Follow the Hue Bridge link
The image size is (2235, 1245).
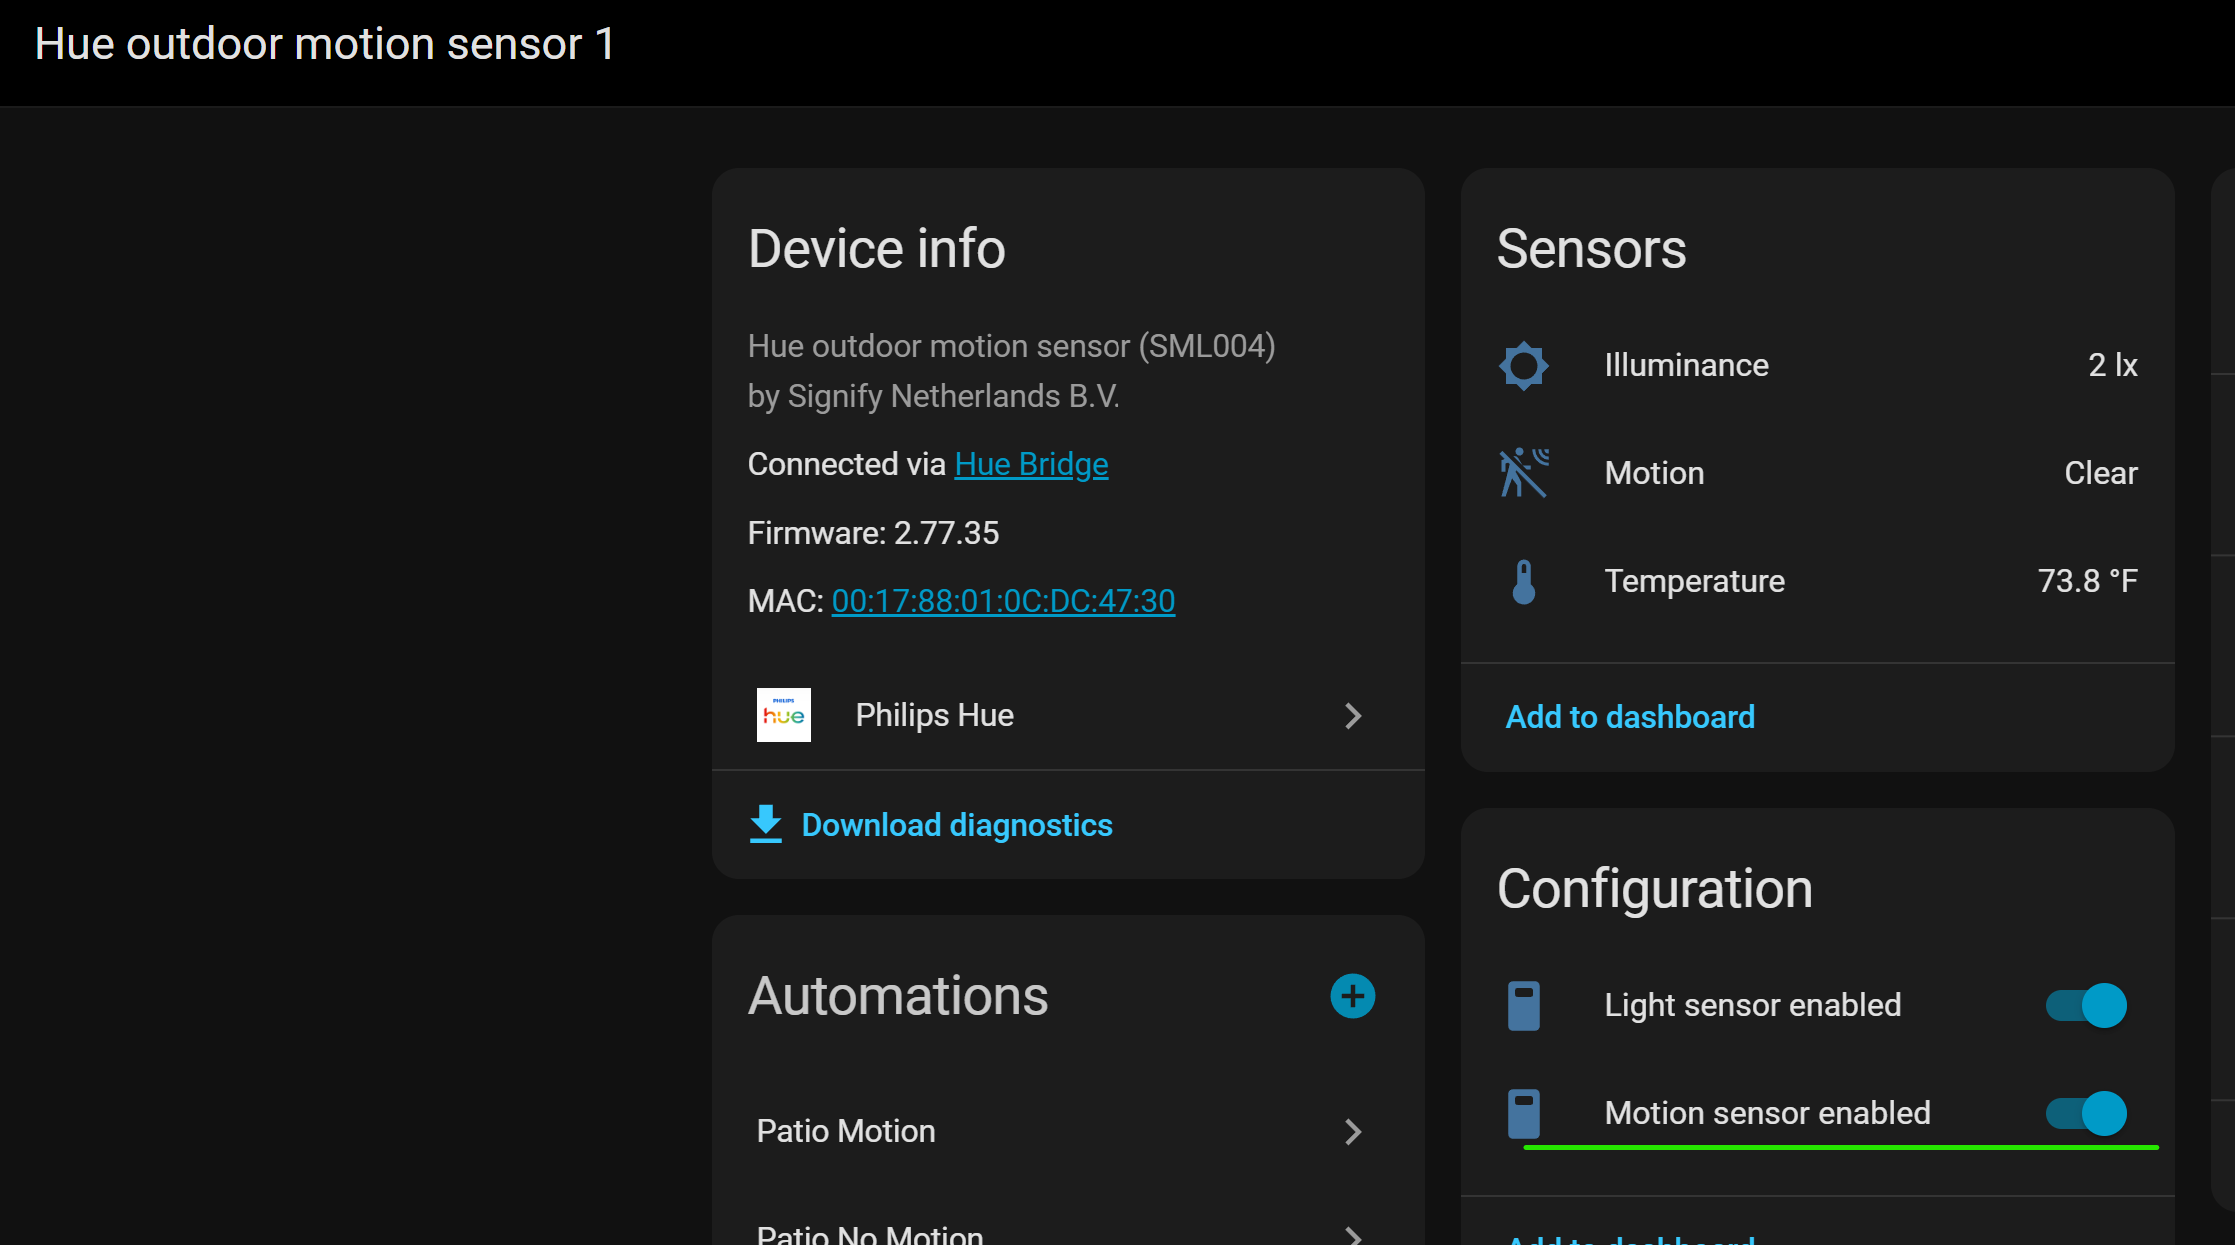coord(1031,464)
